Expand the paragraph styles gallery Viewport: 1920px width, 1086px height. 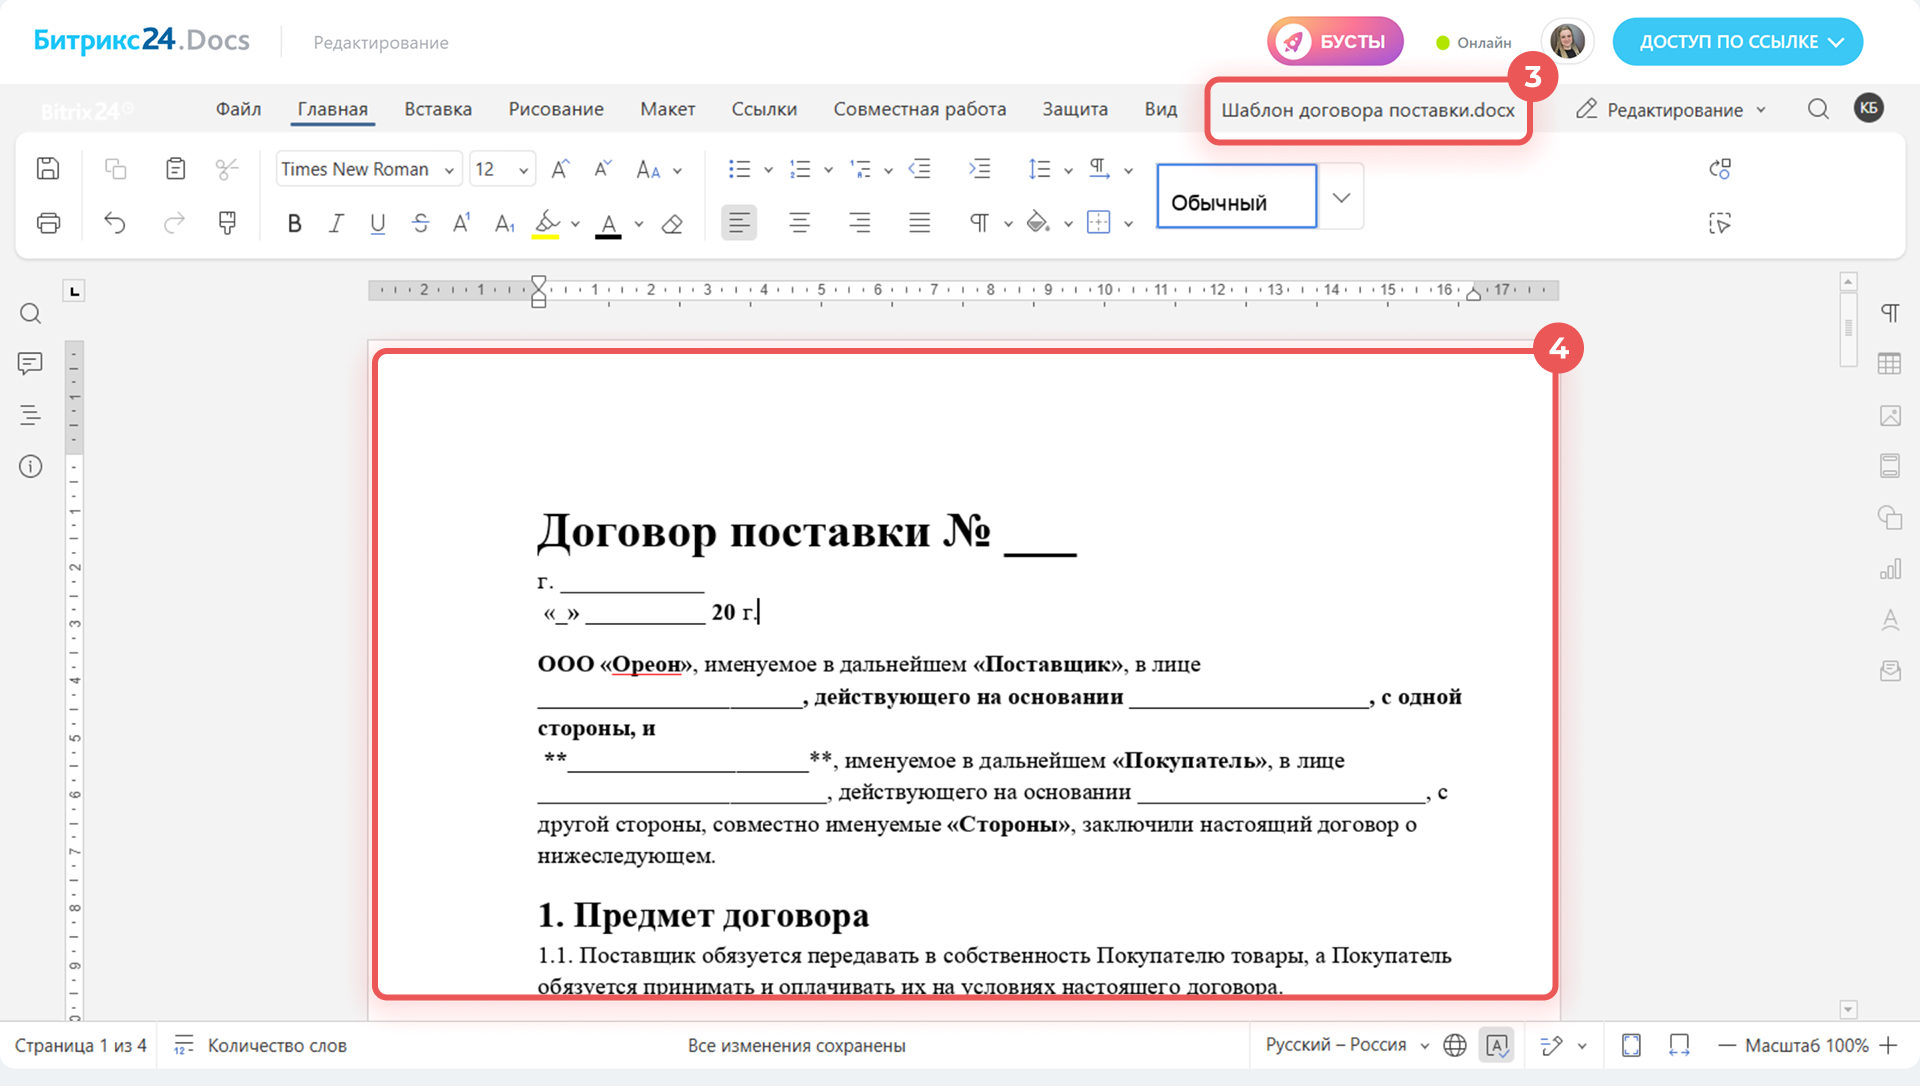1341,197
